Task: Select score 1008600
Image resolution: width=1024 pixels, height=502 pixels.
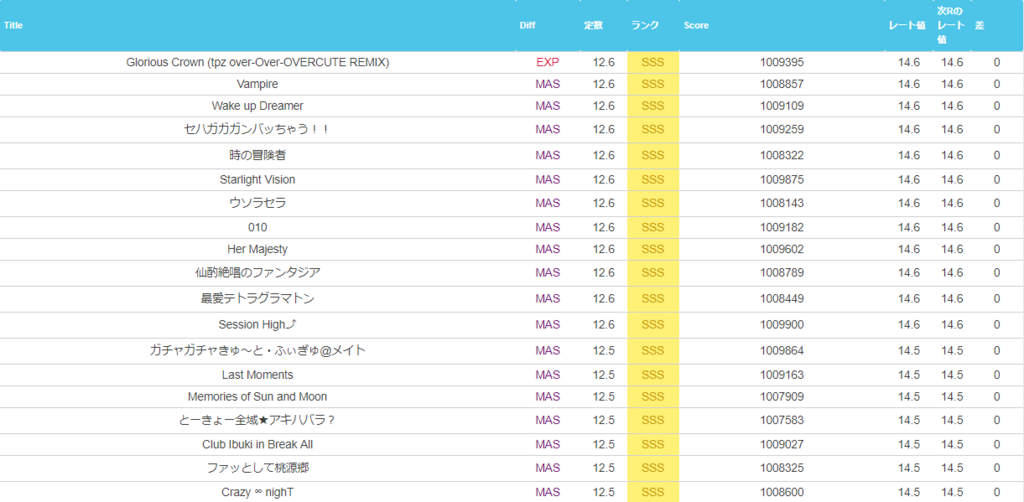Action: (782, 492)
